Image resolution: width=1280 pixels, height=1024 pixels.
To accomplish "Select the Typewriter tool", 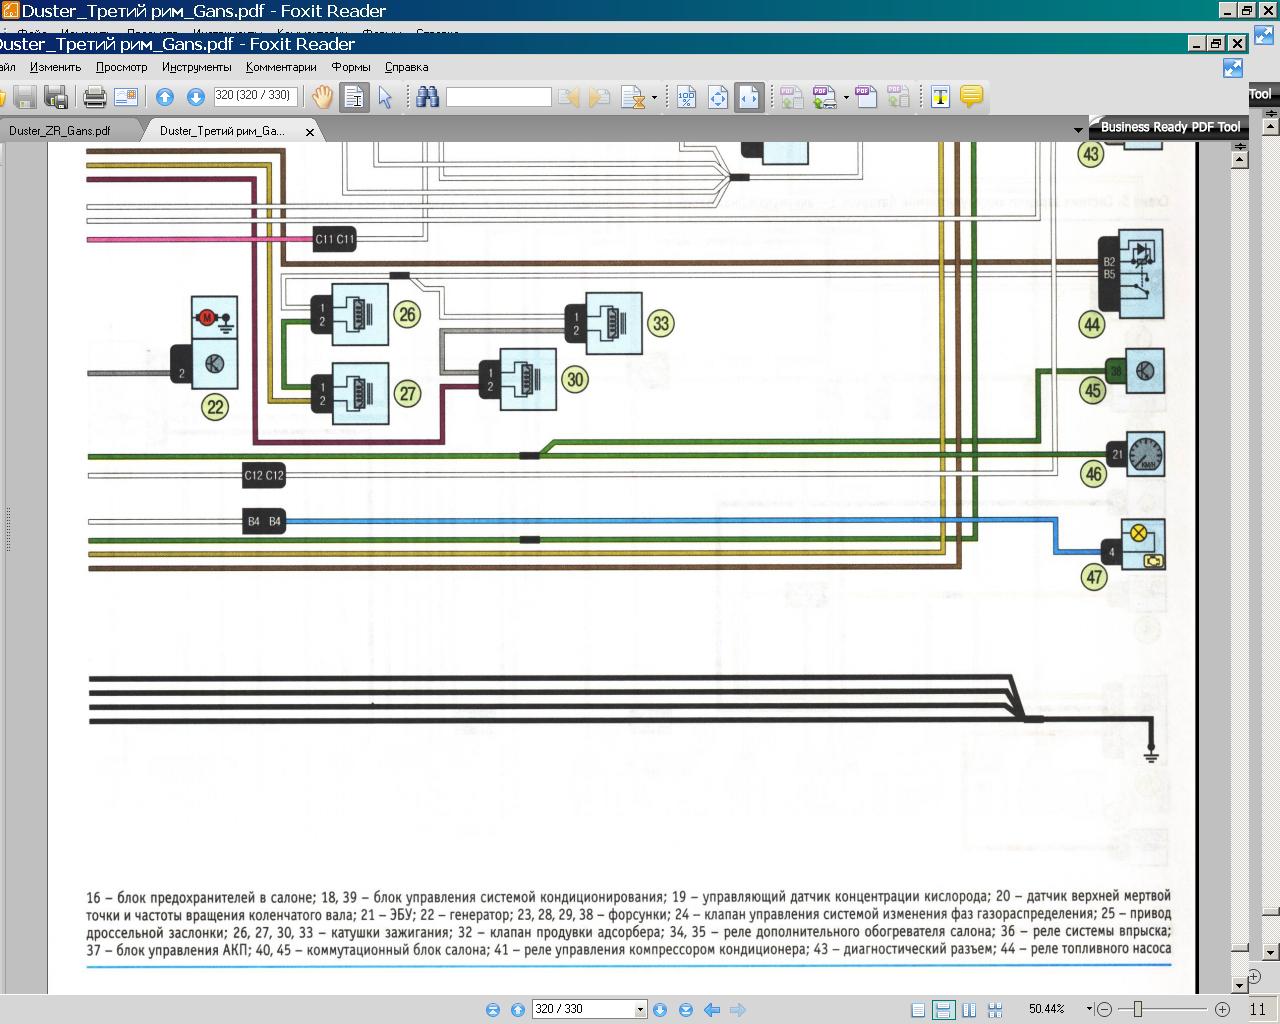I will [940, 97].
